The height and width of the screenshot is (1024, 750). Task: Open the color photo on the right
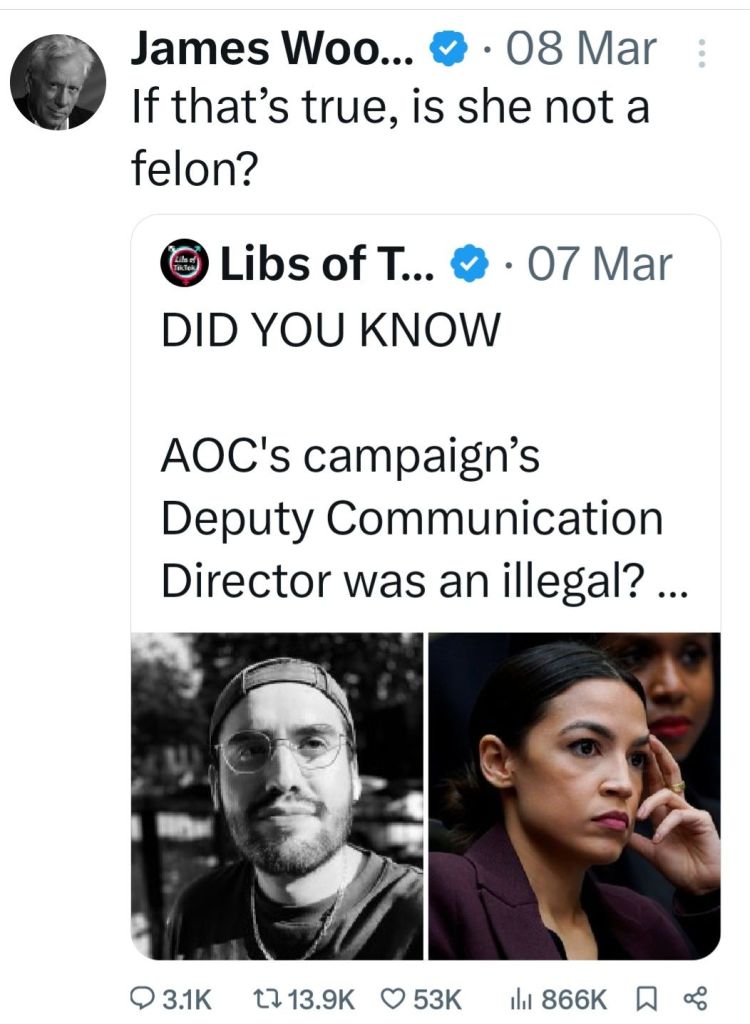[x=574, y=796]
